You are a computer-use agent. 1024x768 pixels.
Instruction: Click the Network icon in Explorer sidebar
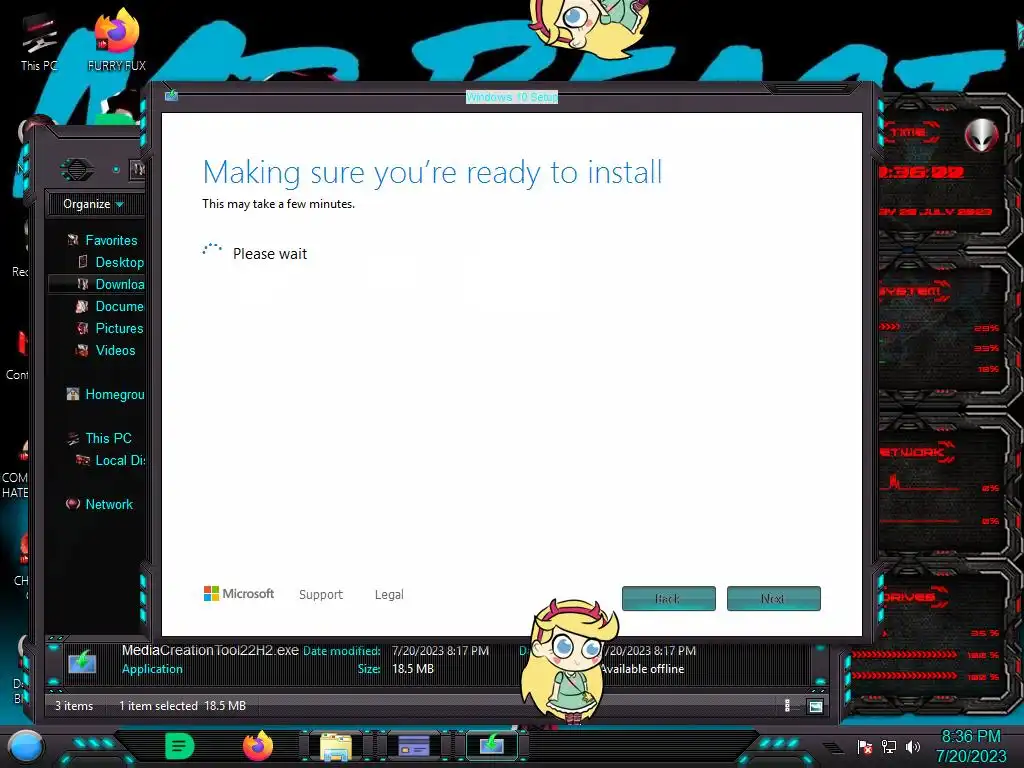[x=72, y=504]
